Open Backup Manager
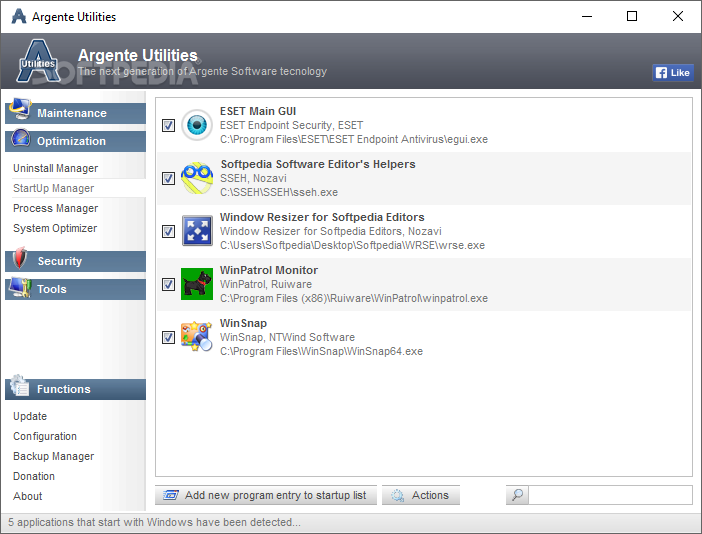 tap(53, 456)
